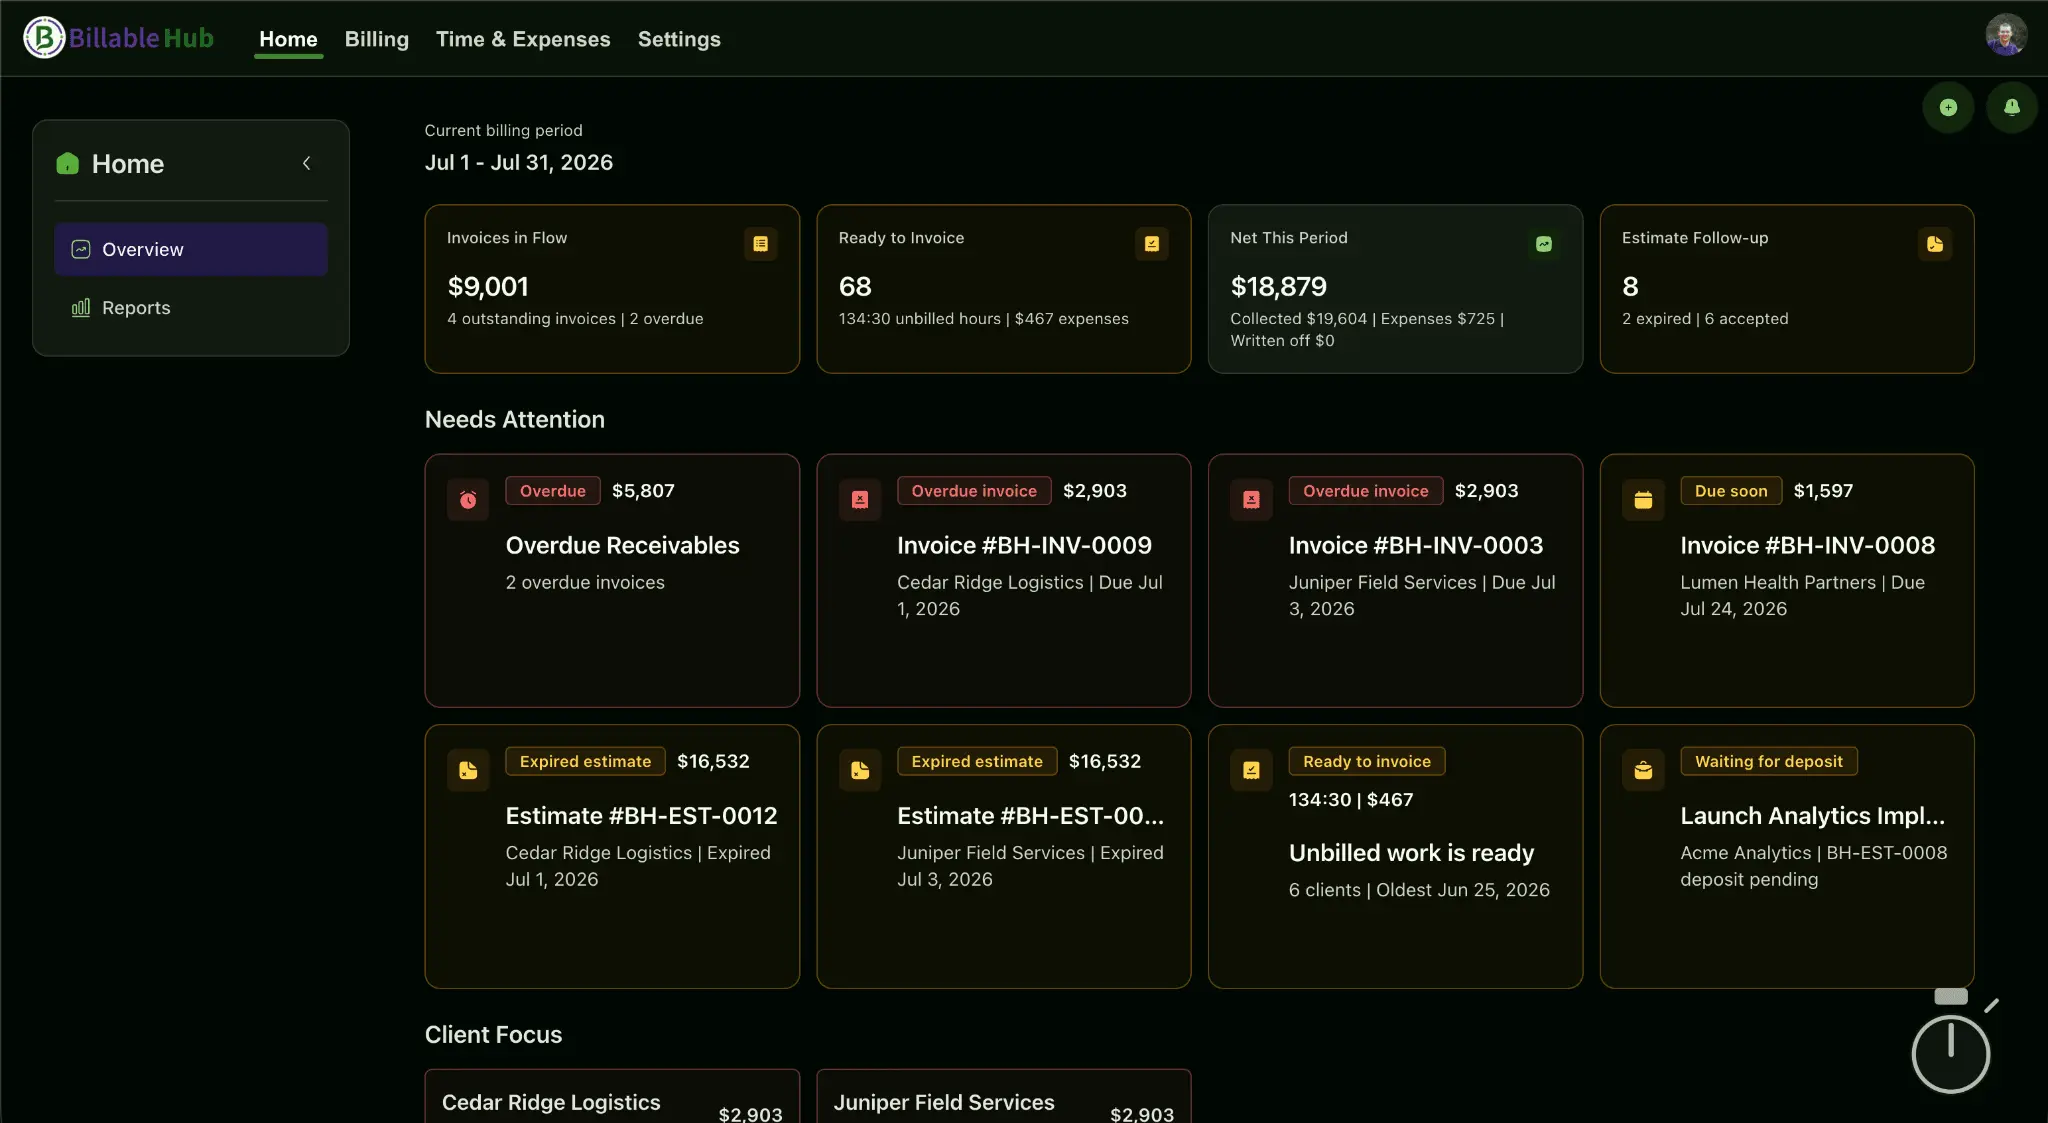Click the Overdue Receivables clock icon
Screen dimensions: 2048x1123
468,500
